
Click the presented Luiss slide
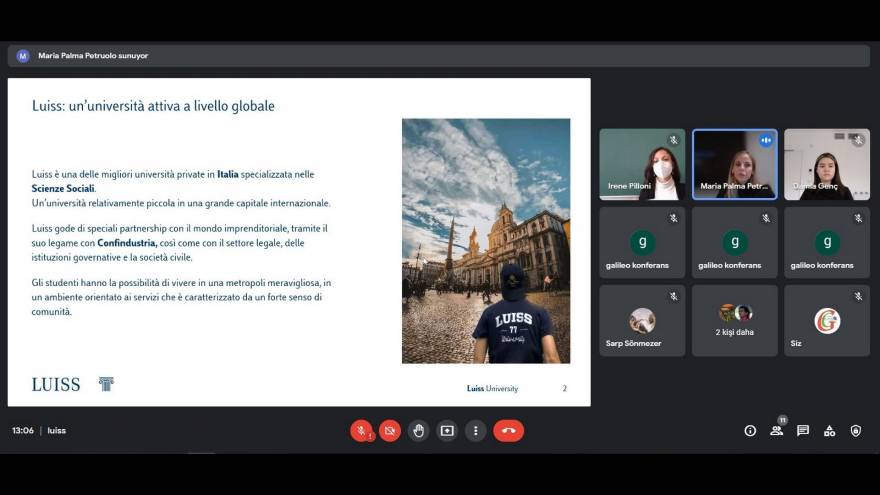click(299, 242)
